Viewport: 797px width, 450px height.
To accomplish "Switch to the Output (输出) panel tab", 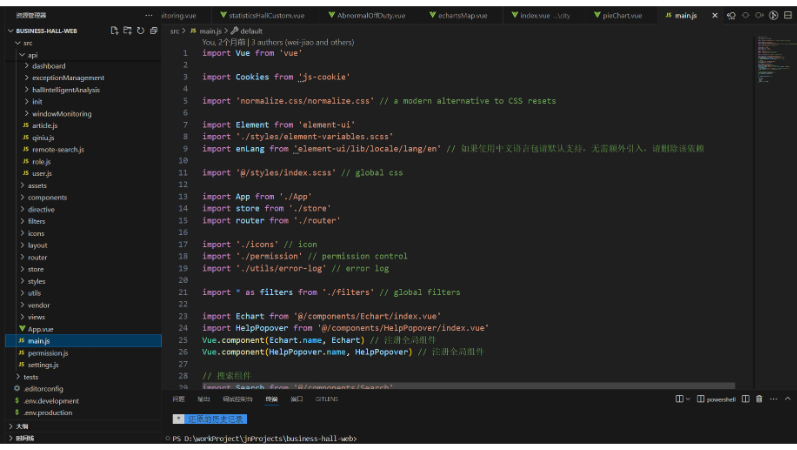I will coord(204,399).
